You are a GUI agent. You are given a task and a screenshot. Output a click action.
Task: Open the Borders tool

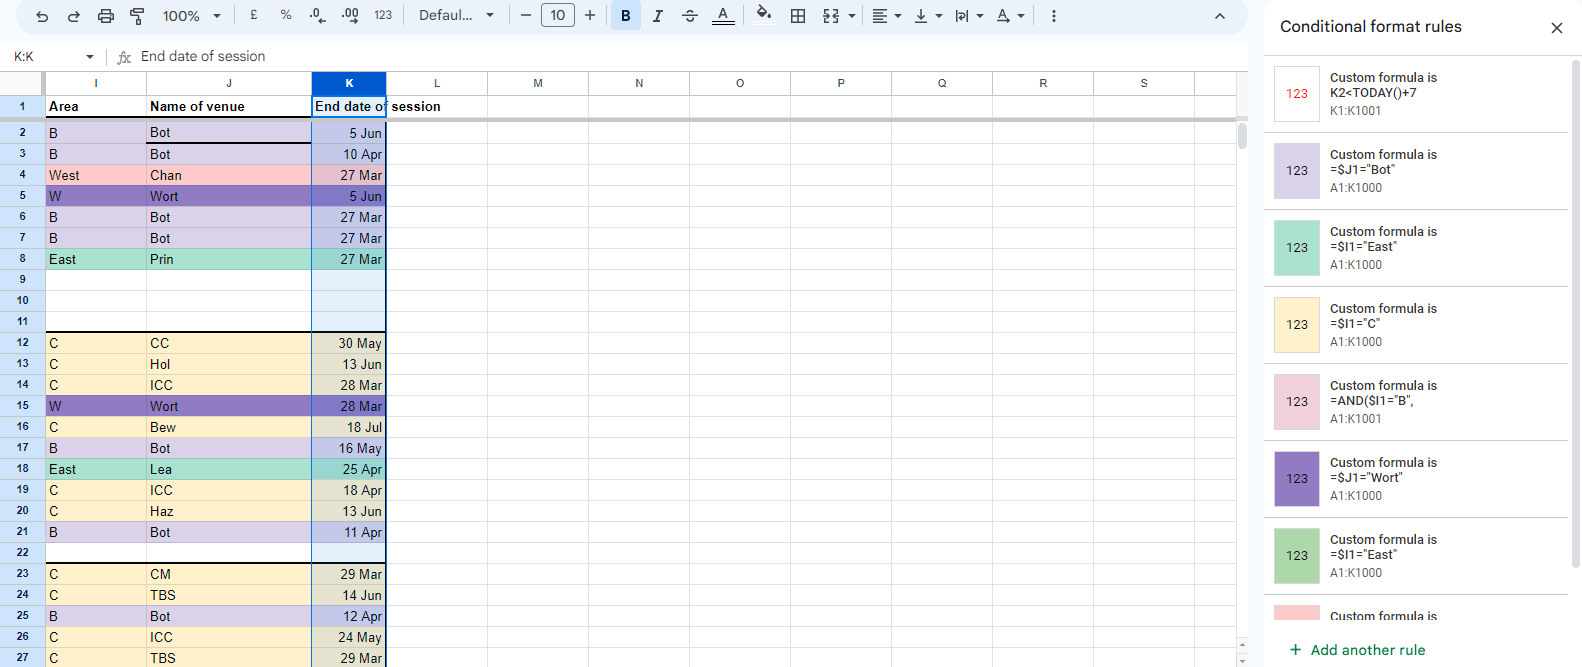pyautogui.click(x=798, y=15)
